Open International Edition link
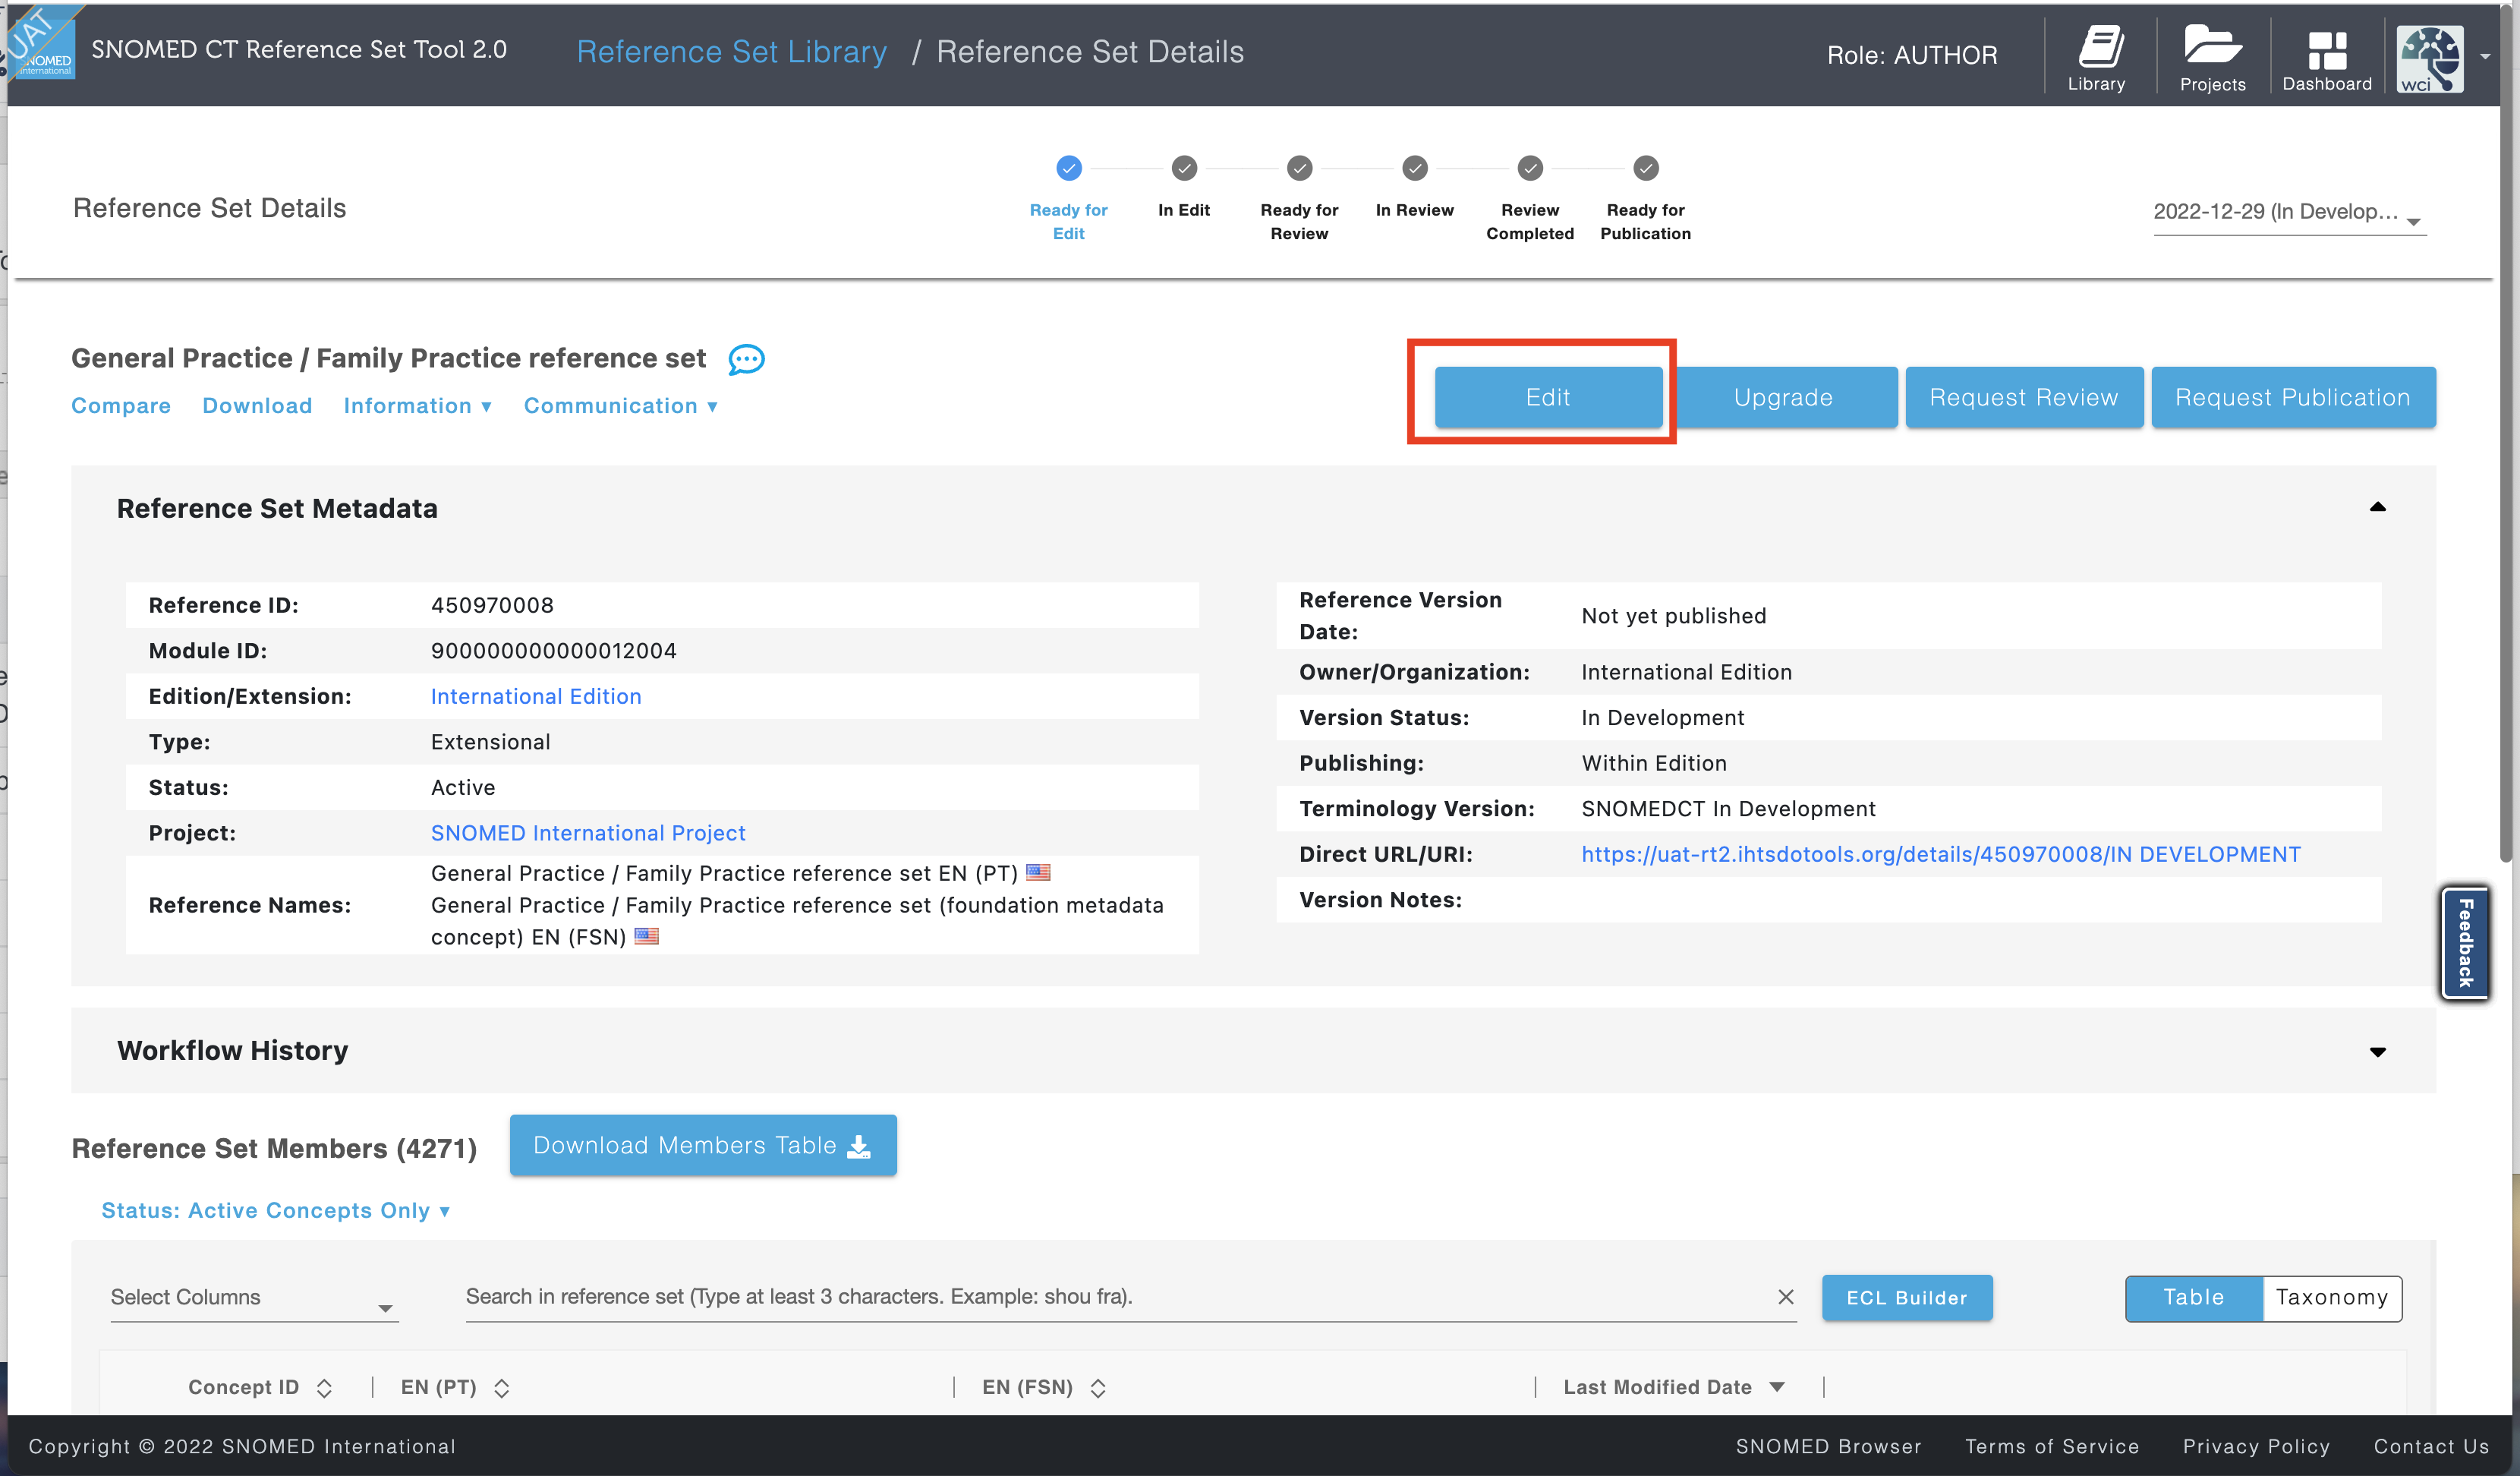The image size is (2520, 1476). coord(536,696)
